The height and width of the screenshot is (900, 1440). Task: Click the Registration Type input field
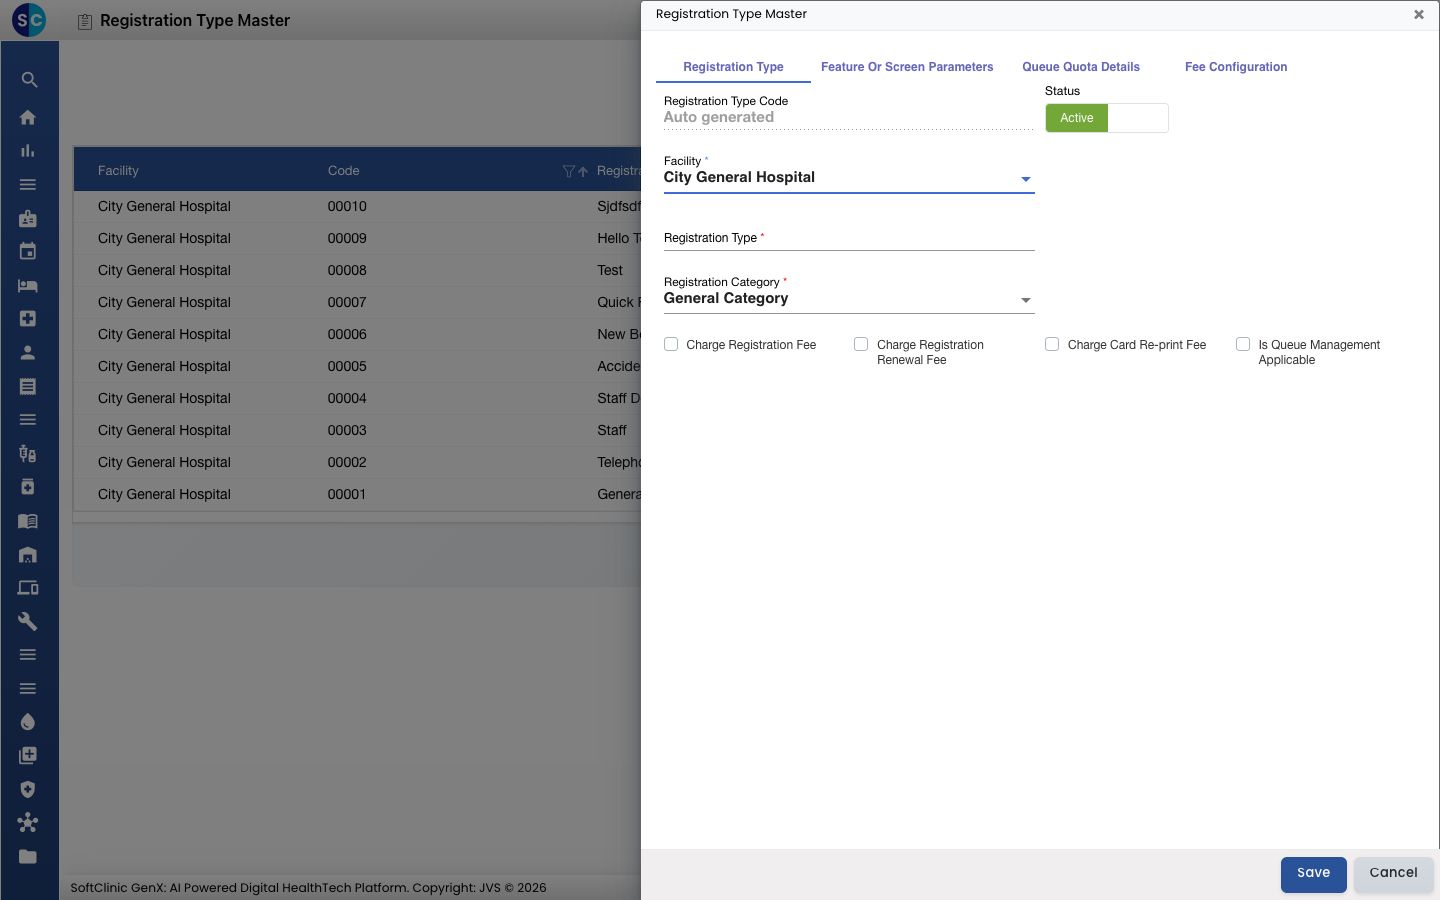[x=849, y=238]
